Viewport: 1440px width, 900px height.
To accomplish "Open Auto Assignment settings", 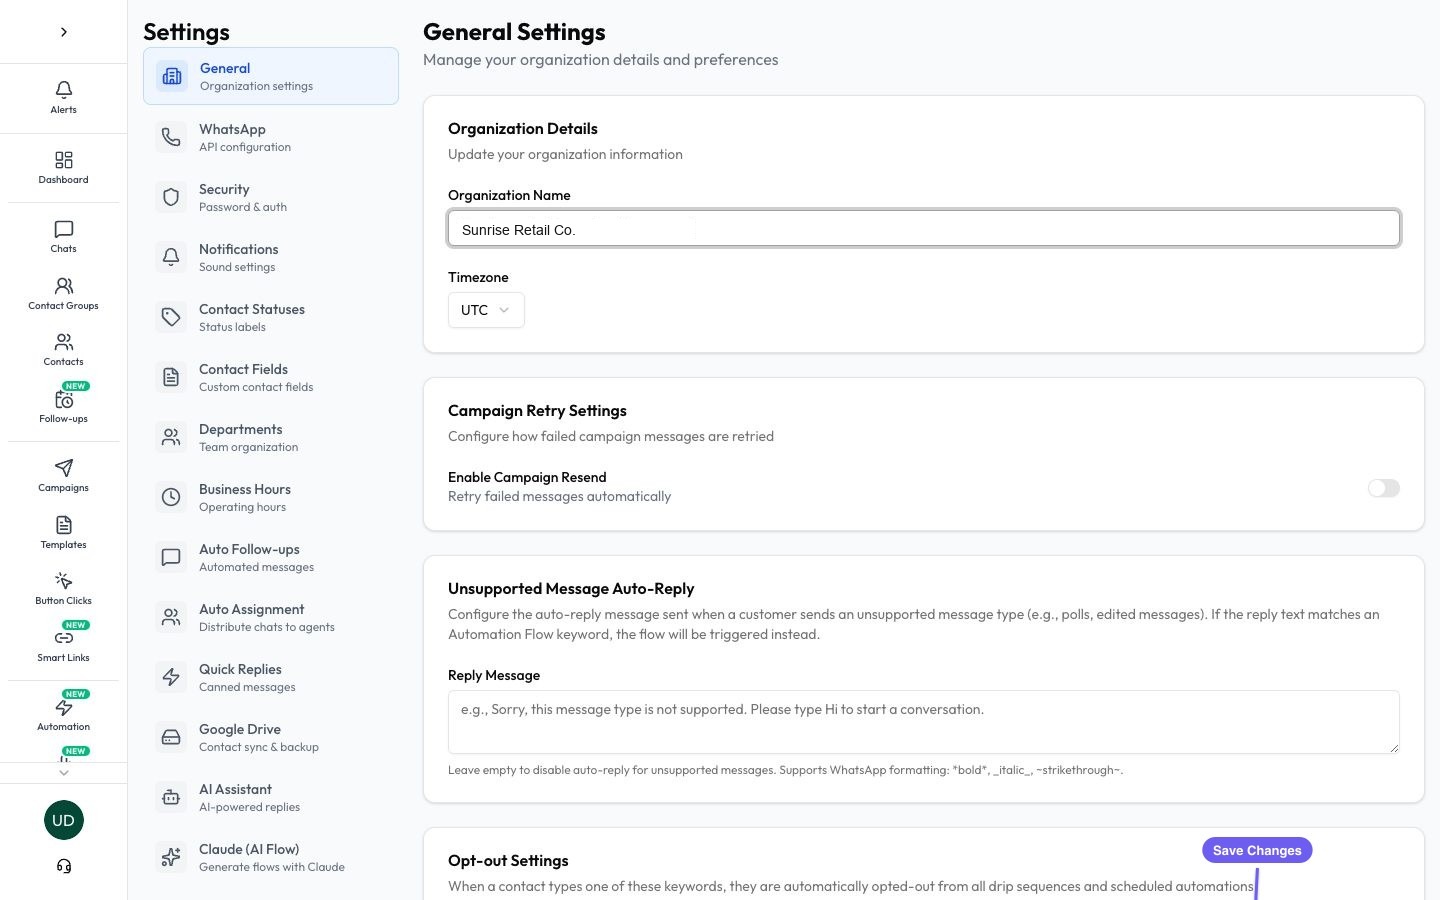I will 271,617.
